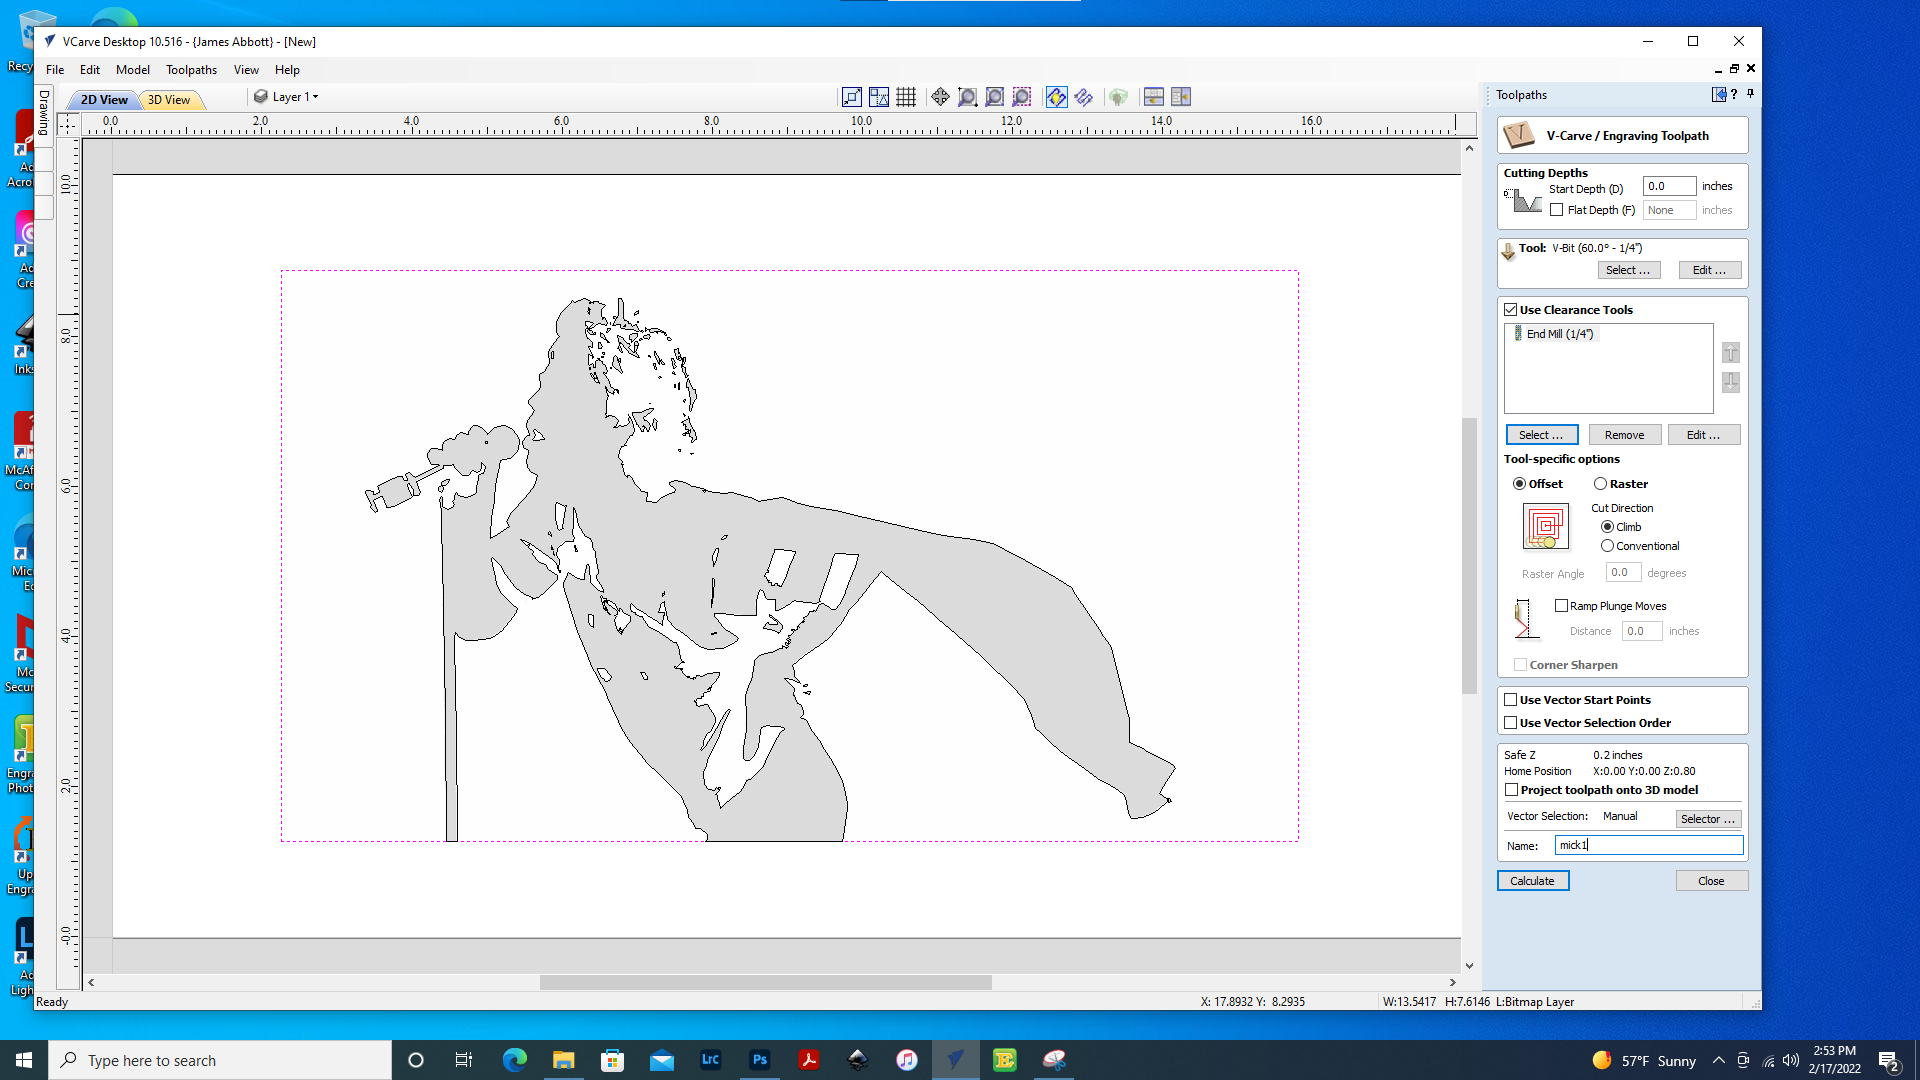
Task: Open the vector Selector dialog
Action: [1707, 819]
